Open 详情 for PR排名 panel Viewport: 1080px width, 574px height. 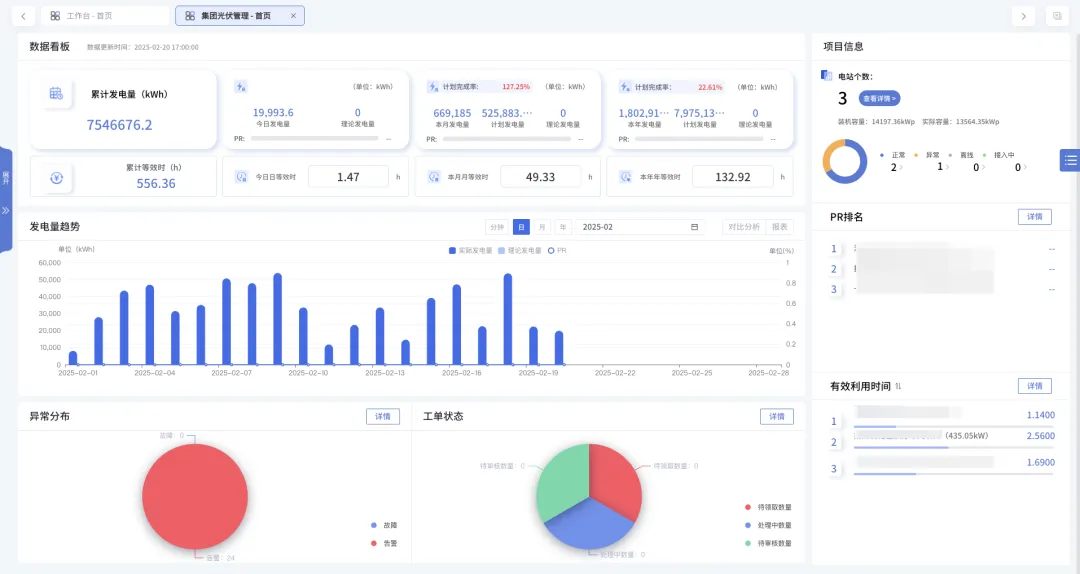[1035, 216]
